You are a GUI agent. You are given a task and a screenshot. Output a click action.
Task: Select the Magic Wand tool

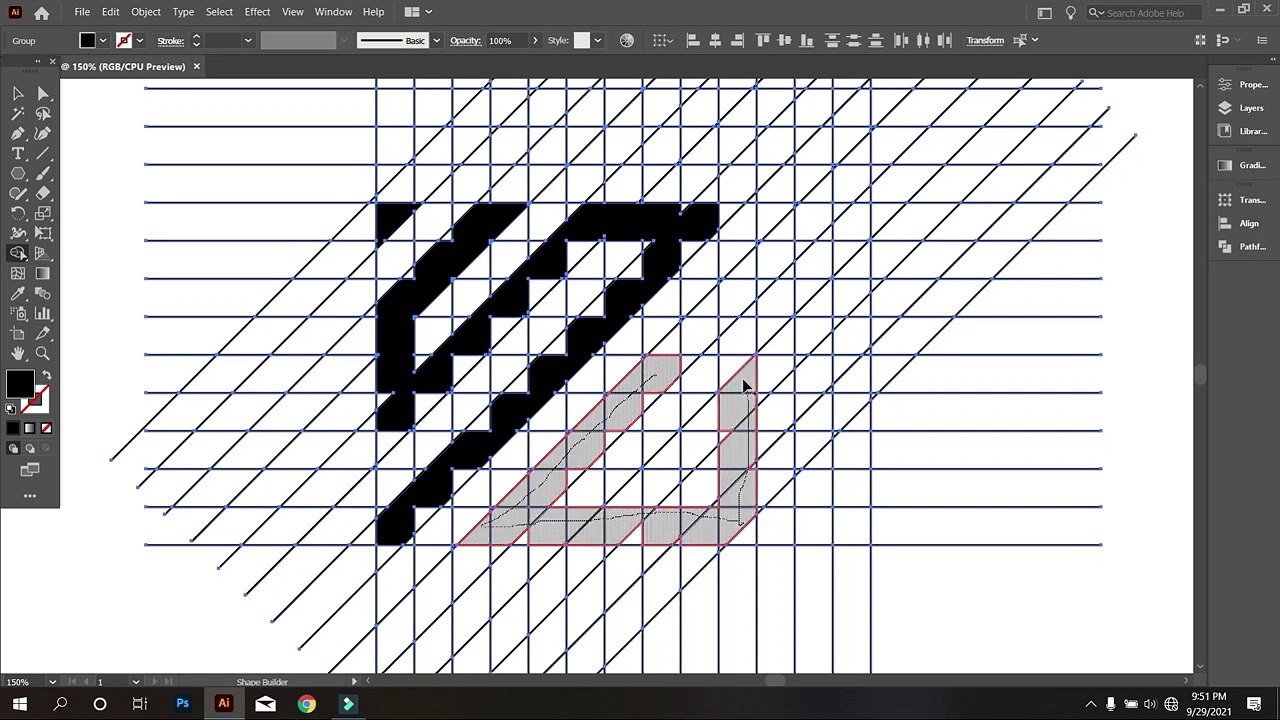tap(18, 113)
